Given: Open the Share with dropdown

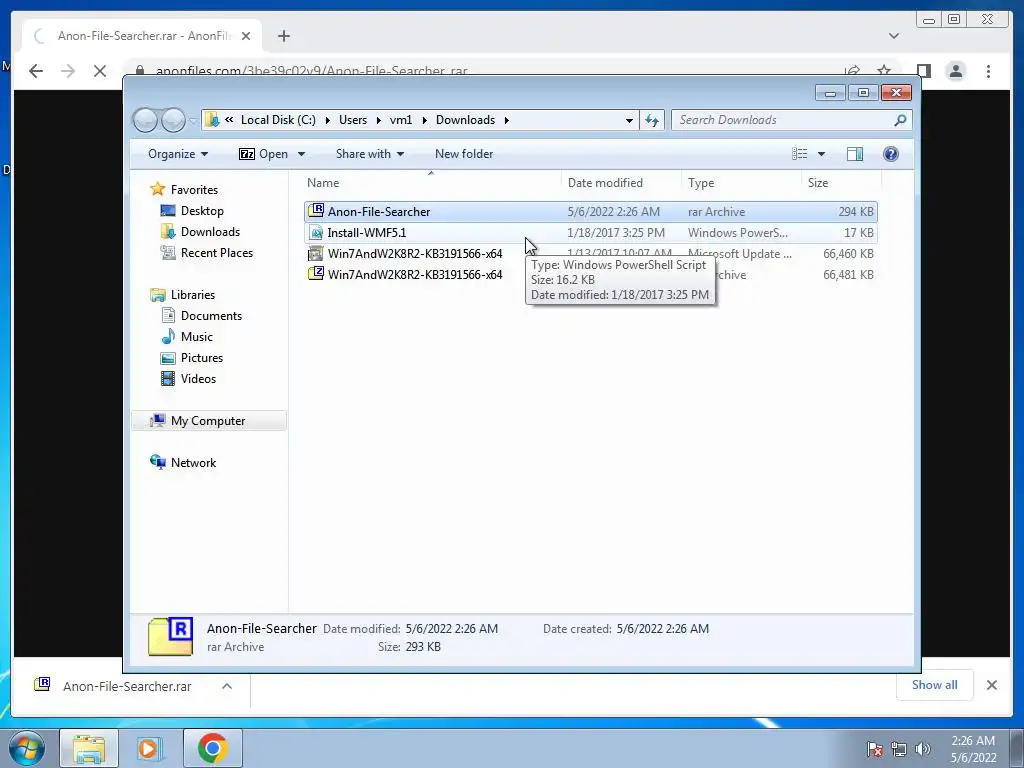Looking at the screenshot, I should (370, 154).
